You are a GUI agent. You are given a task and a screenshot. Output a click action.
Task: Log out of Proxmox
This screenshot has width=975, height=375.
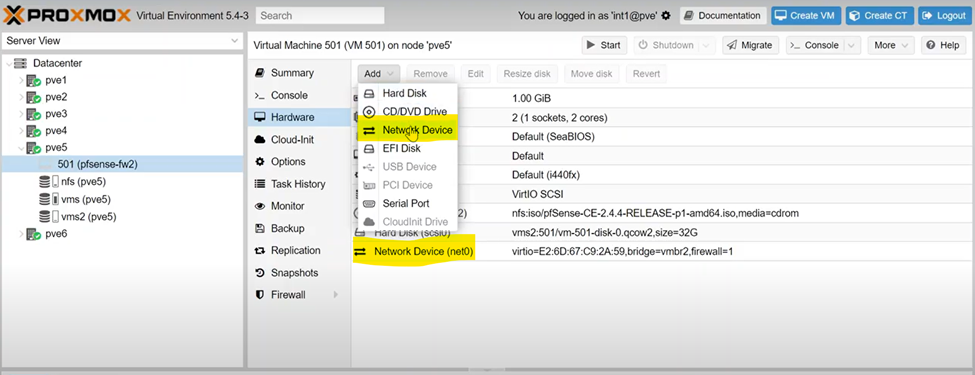click(x=944, y=16)
